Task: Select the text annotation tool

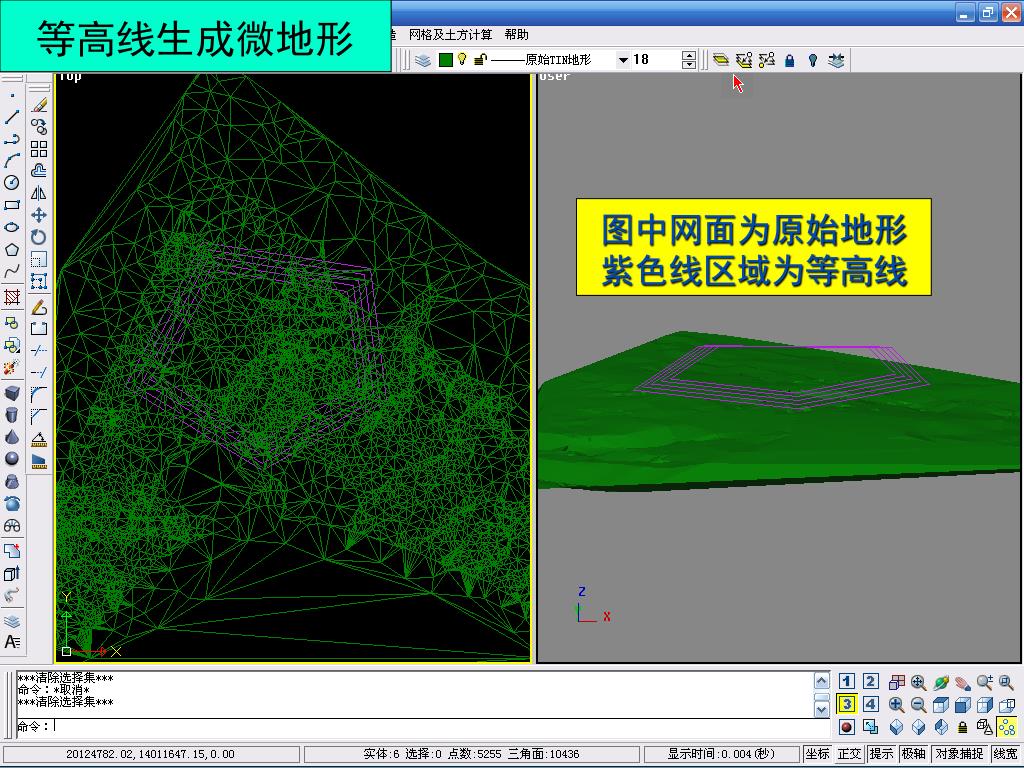Action: (12, 642)
